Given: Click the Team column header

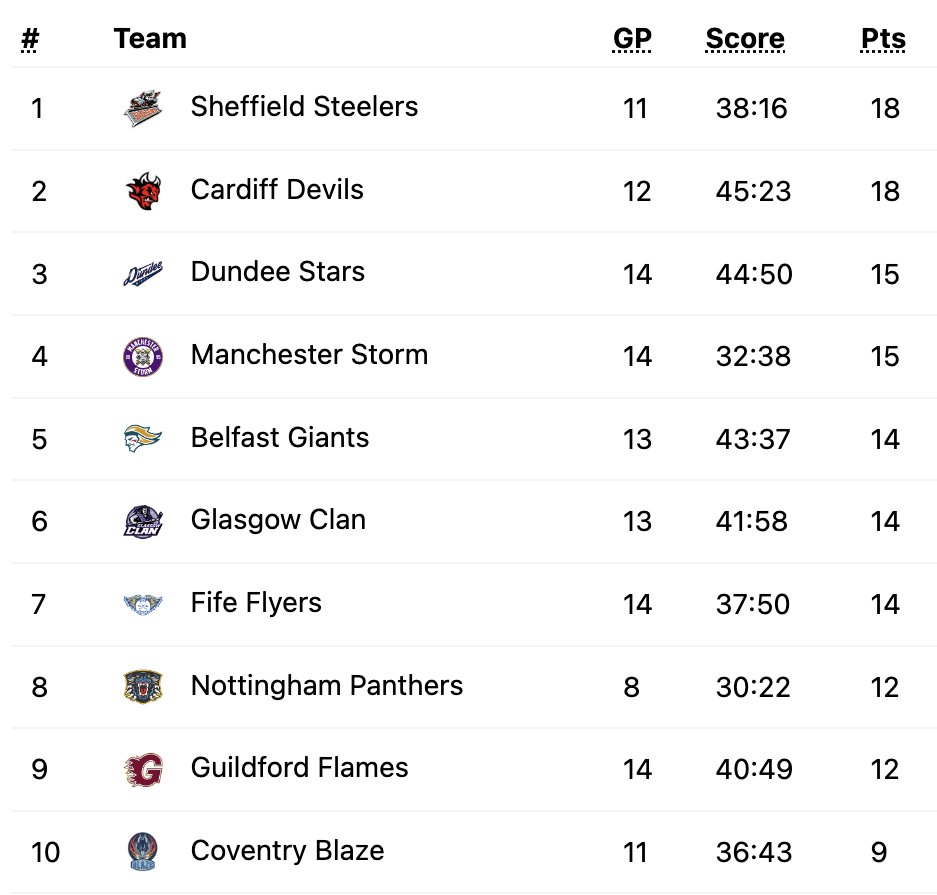Looking at the screenshot, I should 151,39.
